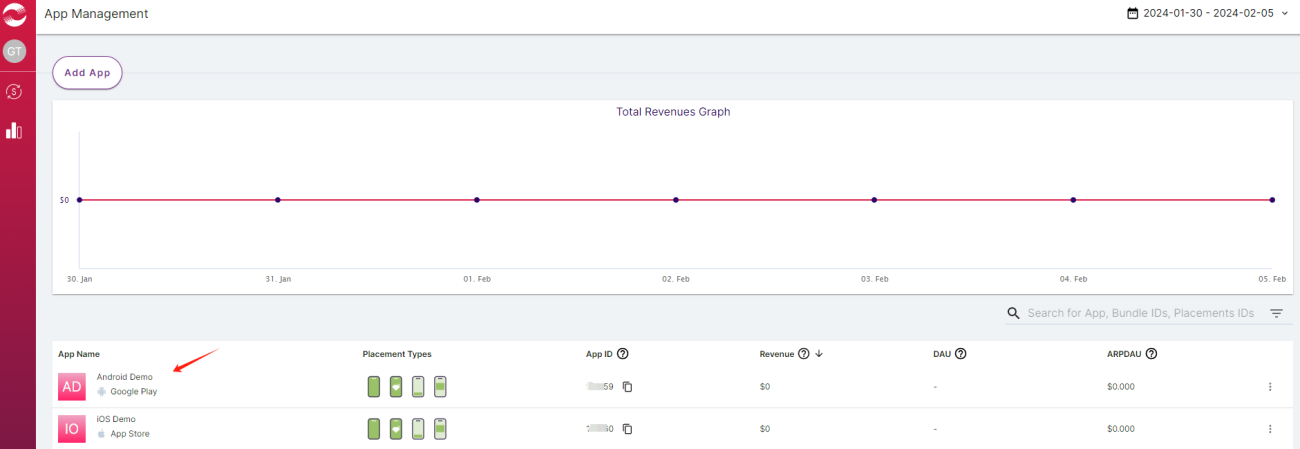Show help tooltip for DAU column
The image size is (1300, 449).
tap(961, 354)
